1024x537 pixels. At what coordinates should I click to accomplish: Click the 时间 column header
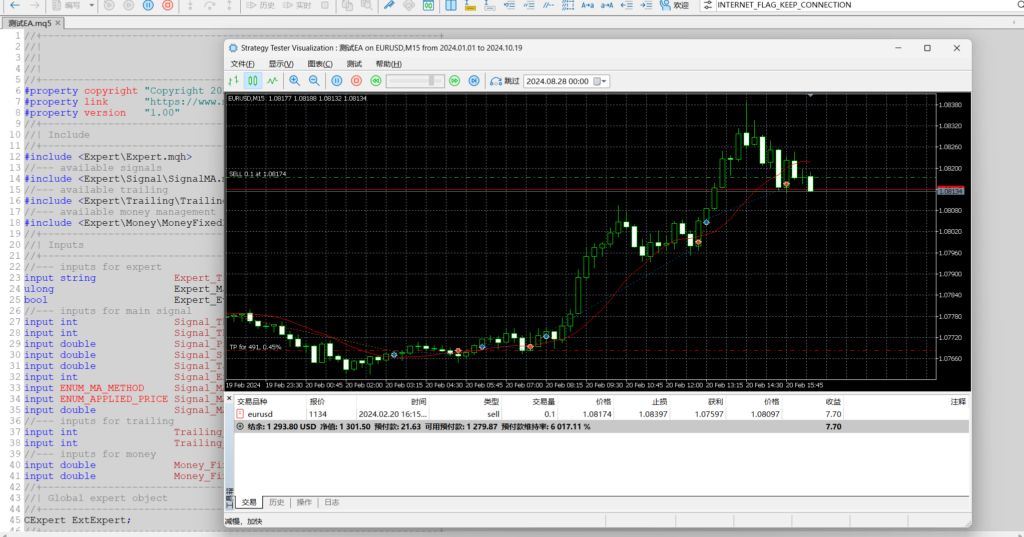pos(419,402)
